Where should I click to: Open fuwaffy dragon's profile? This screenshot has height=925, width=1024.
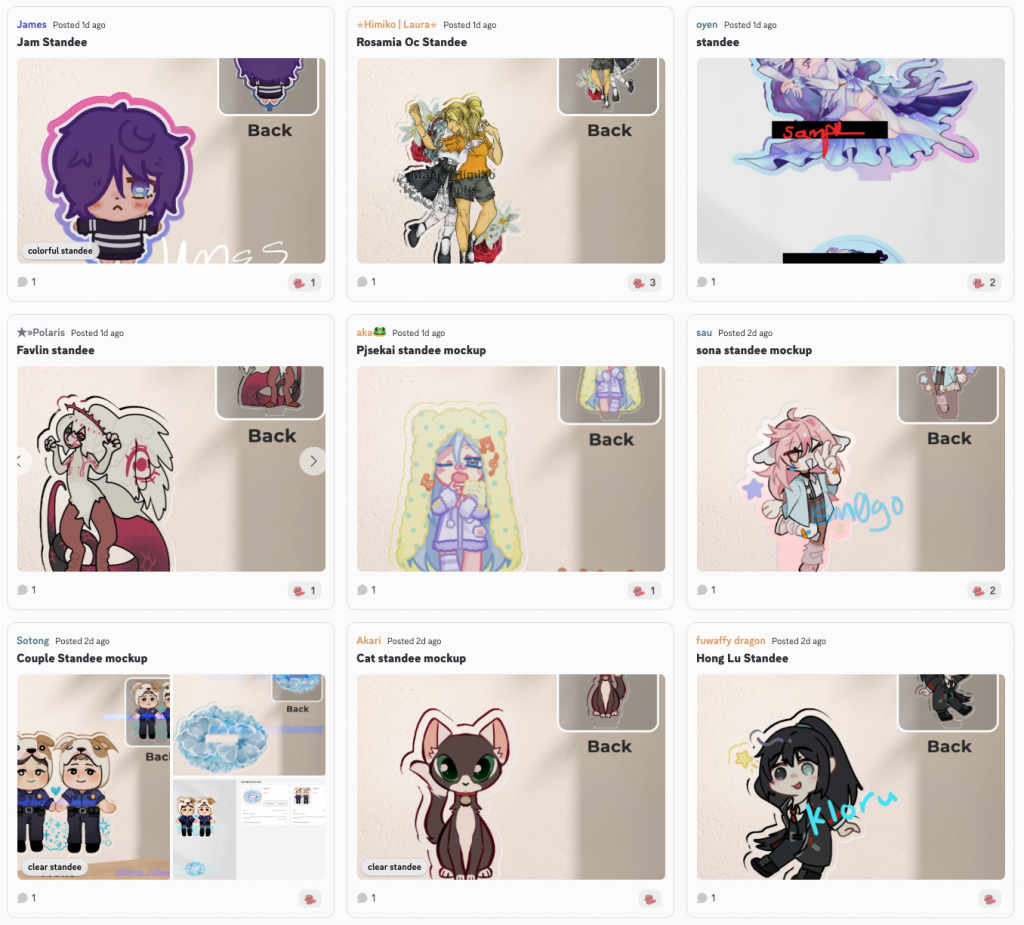coord(730,641)
